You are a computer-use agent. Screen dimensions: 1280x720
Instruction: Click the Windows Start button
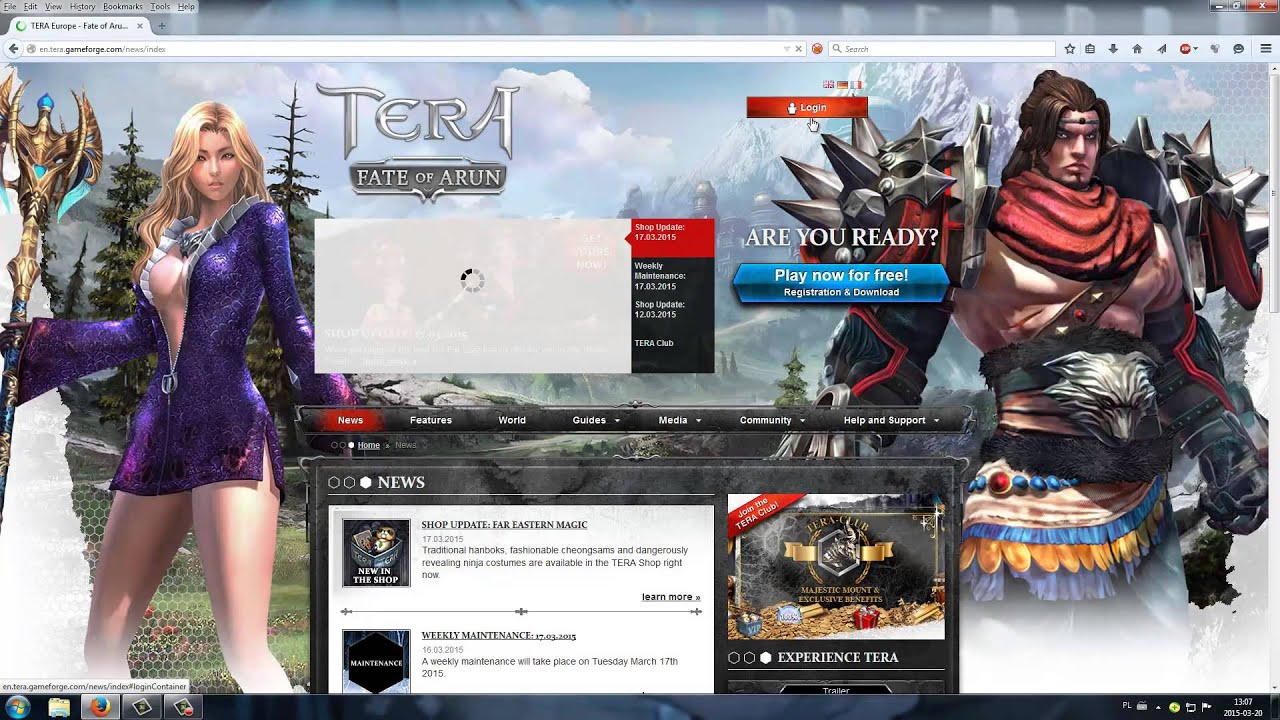pos(19,707)
